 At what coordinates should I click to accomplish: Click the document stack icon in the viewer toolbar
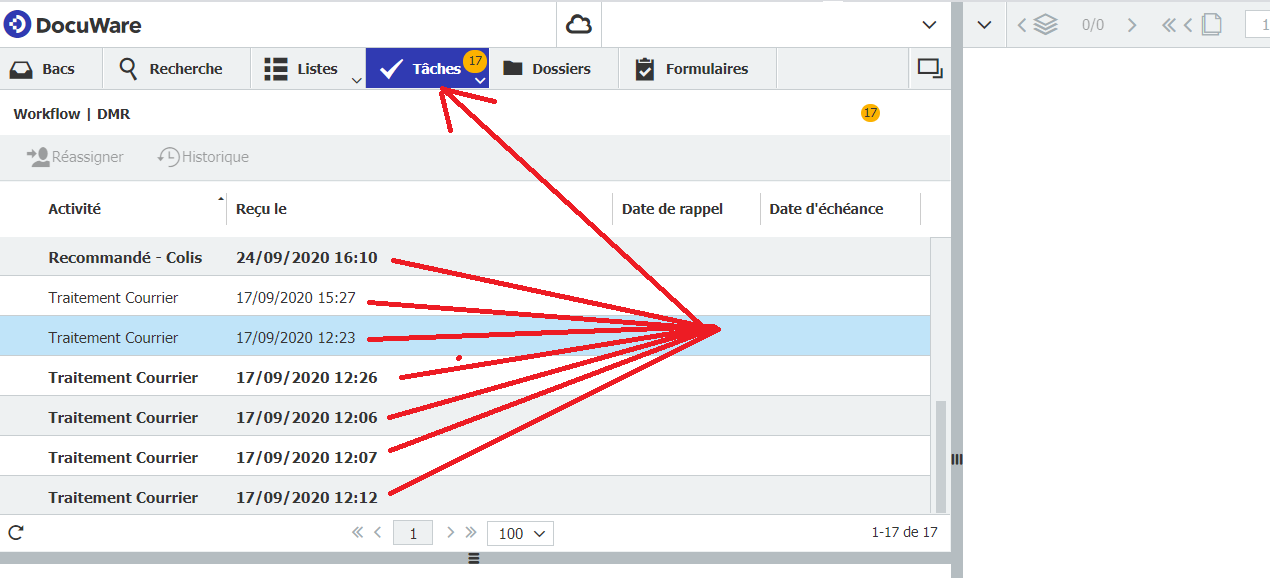[1045, 25]
